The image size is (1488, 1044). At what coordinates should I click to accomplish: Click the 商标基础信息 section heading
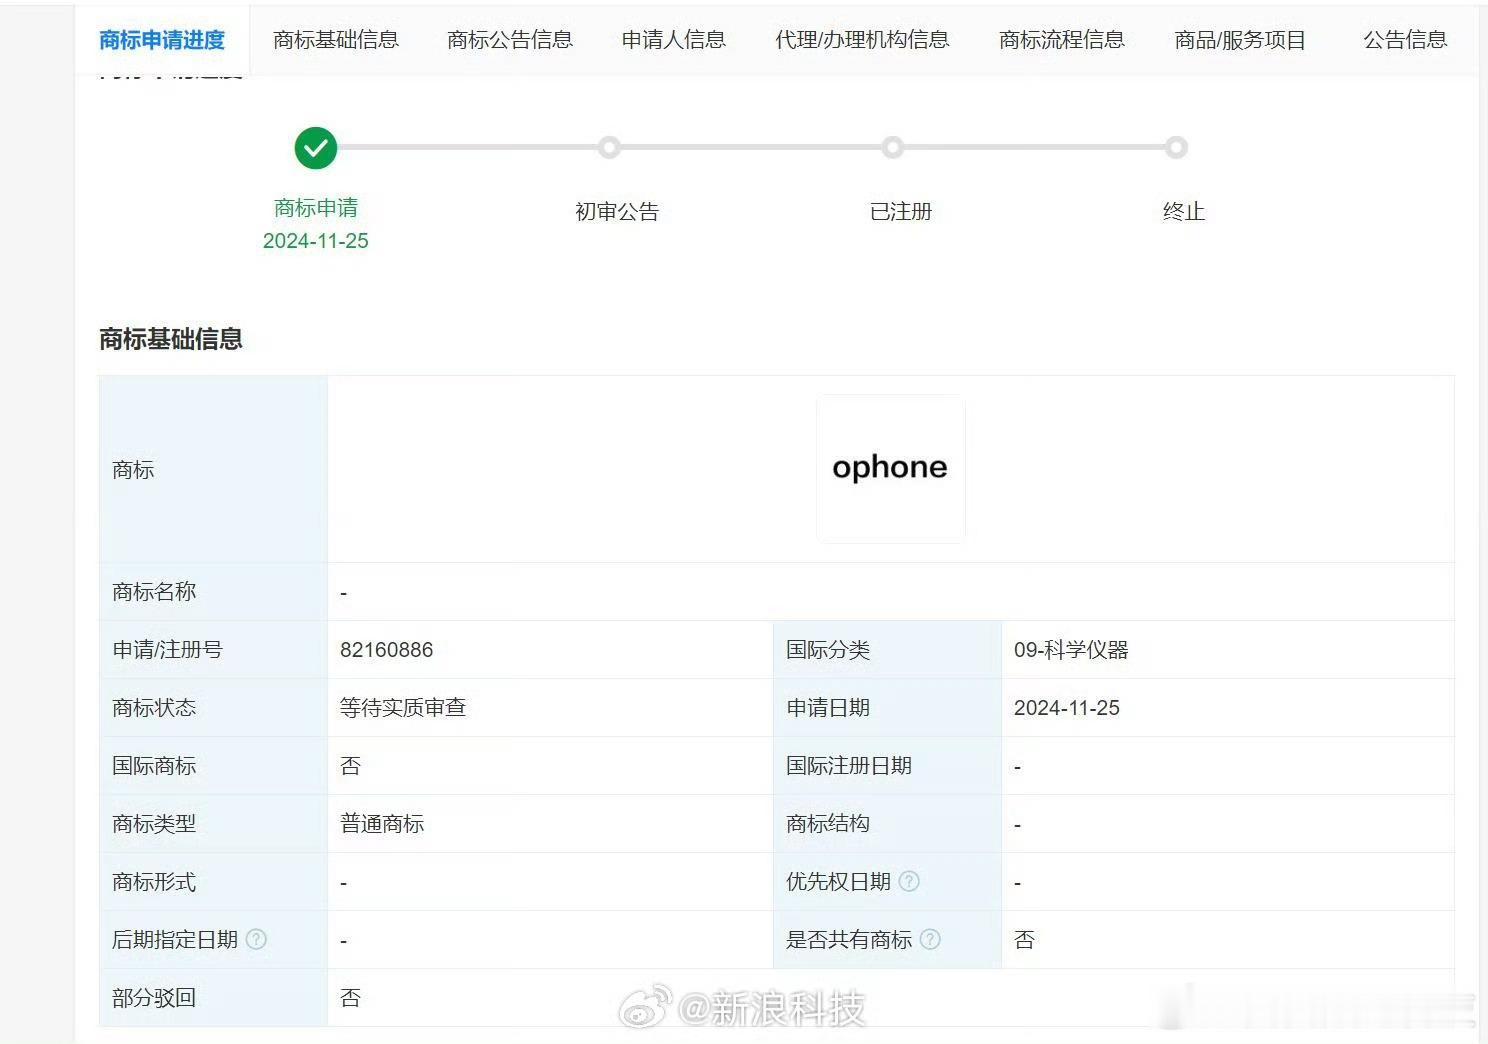[171, 339]
